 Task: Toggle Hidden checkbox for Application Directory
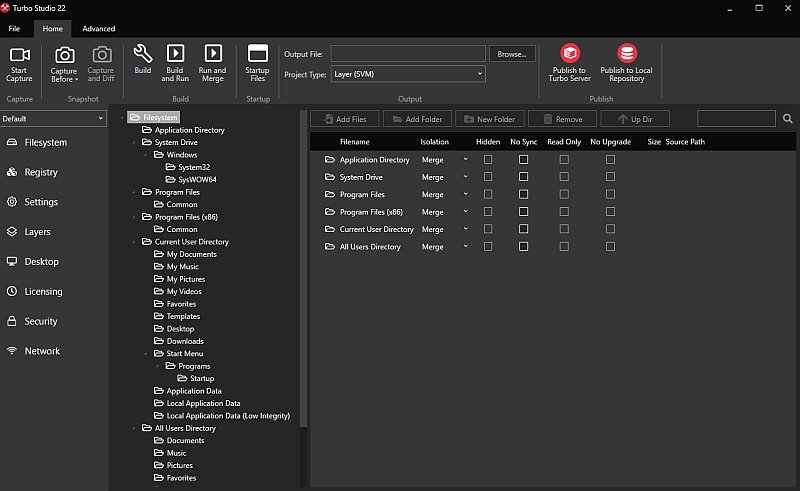coord(488,160)
